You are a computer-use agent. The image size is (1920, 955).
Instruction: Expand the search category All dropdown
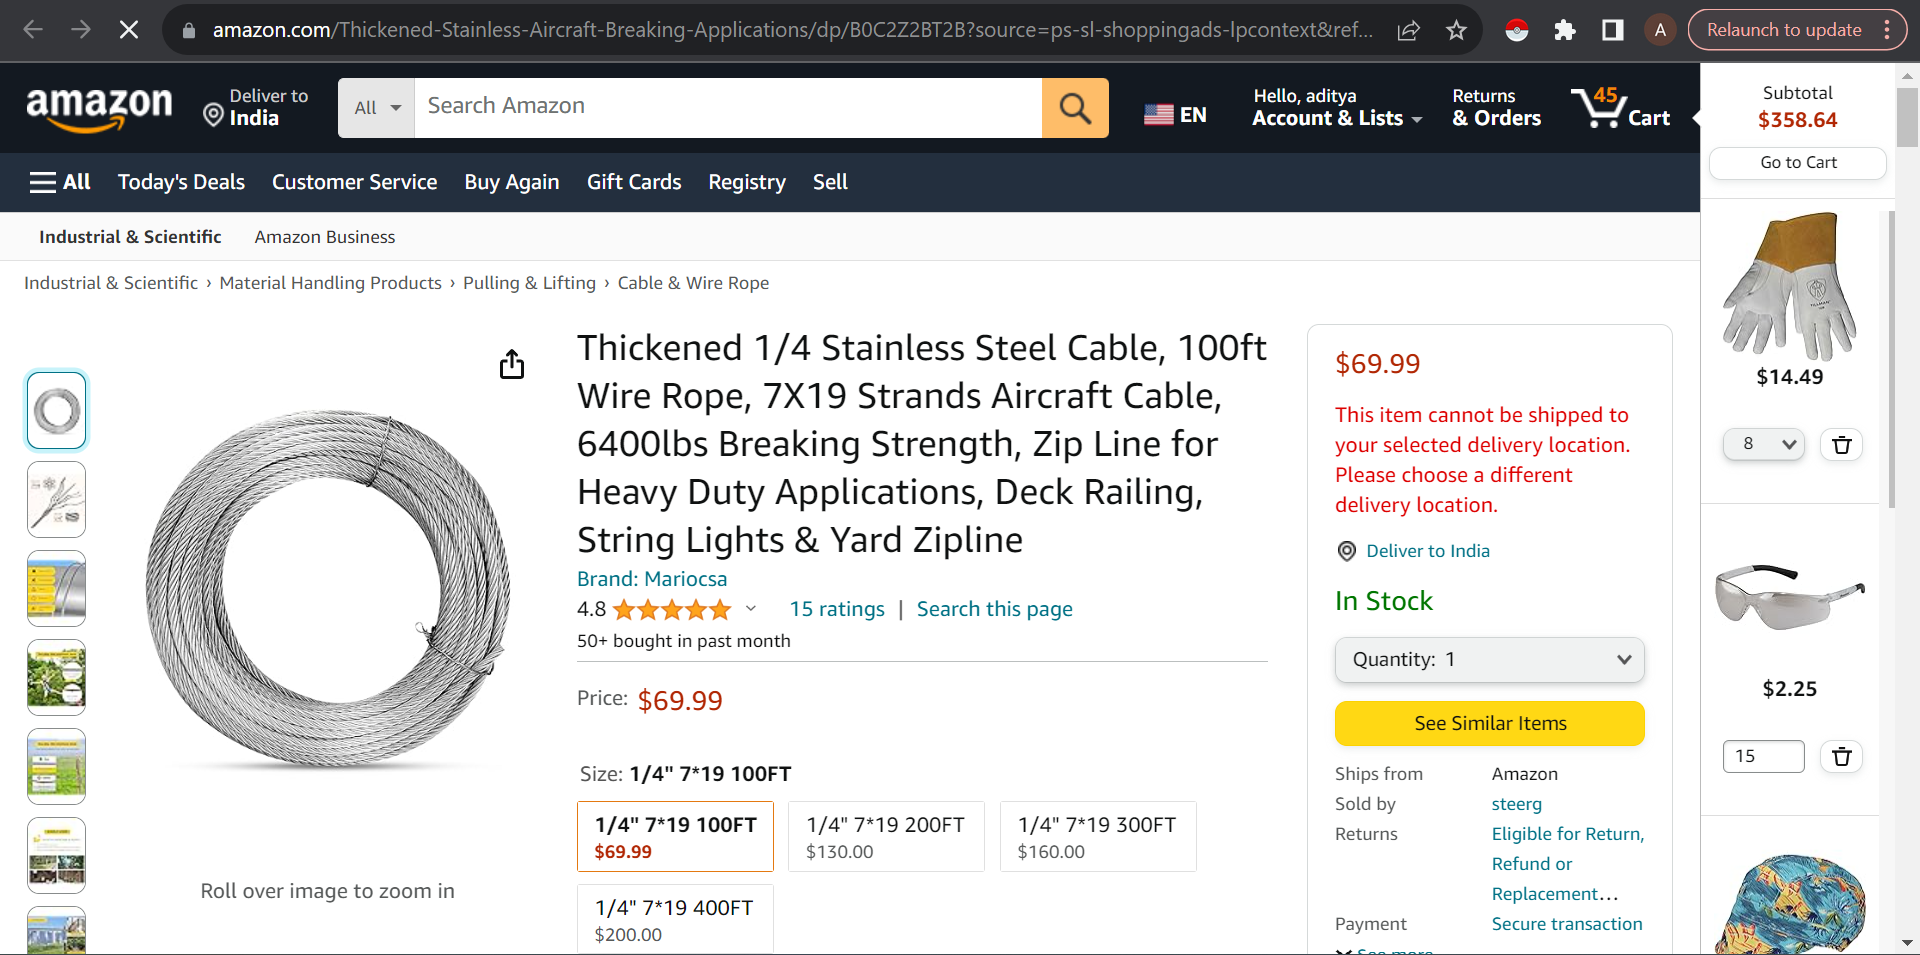click(376, 108)
